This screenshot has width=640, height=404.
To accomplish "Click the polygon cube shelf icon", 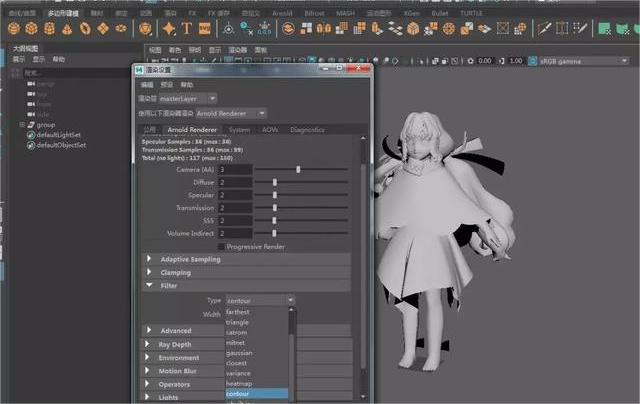I will tap(31, 29).
